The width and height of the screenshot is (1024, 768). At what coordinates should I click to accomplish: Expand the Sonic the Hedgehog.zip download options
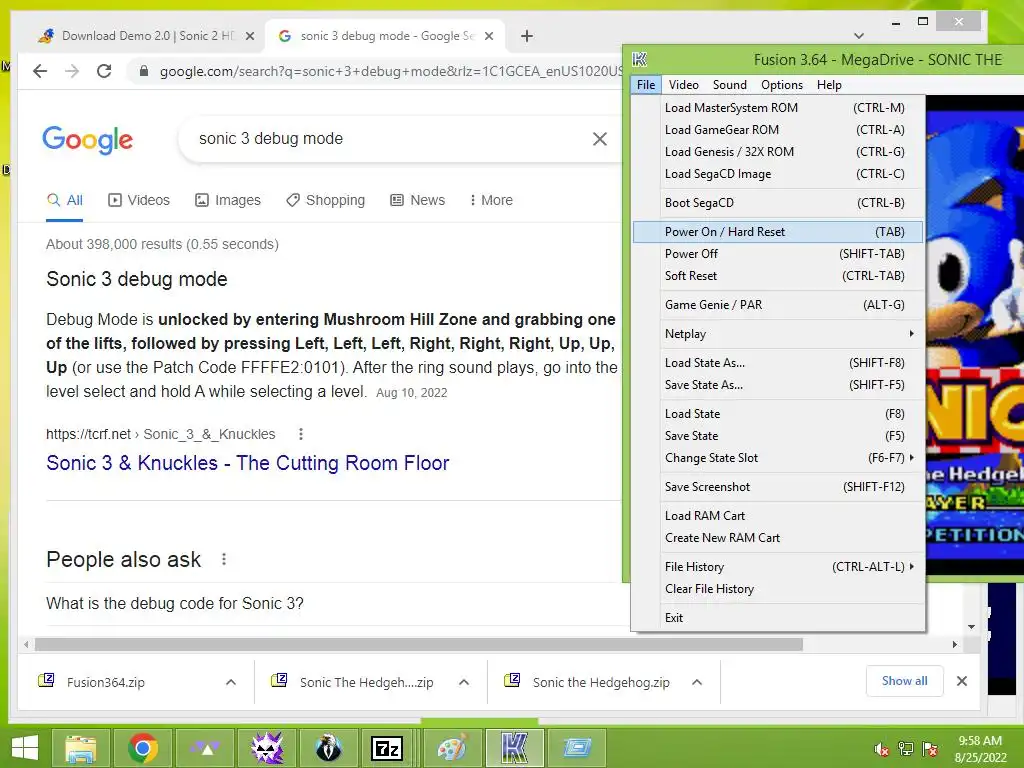[697, 682]
